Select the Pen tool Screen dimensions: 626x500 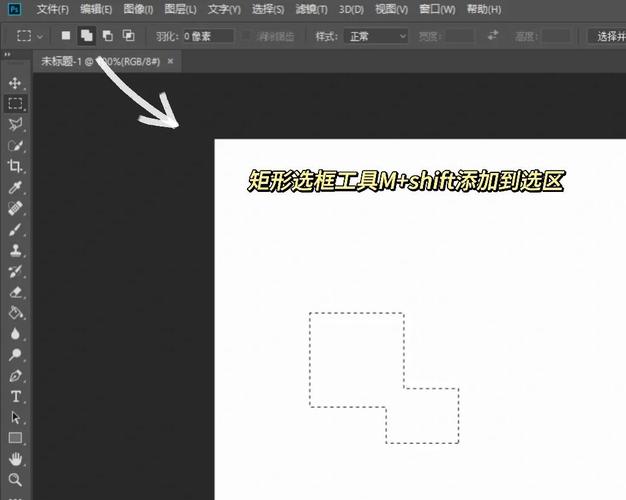[x=16, y=376]
